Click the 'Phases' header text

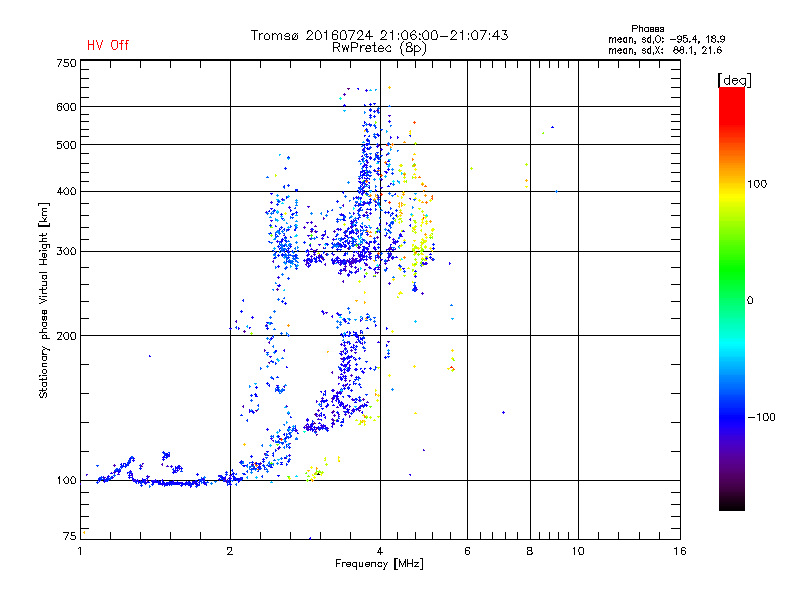click(x=647, y=29)
